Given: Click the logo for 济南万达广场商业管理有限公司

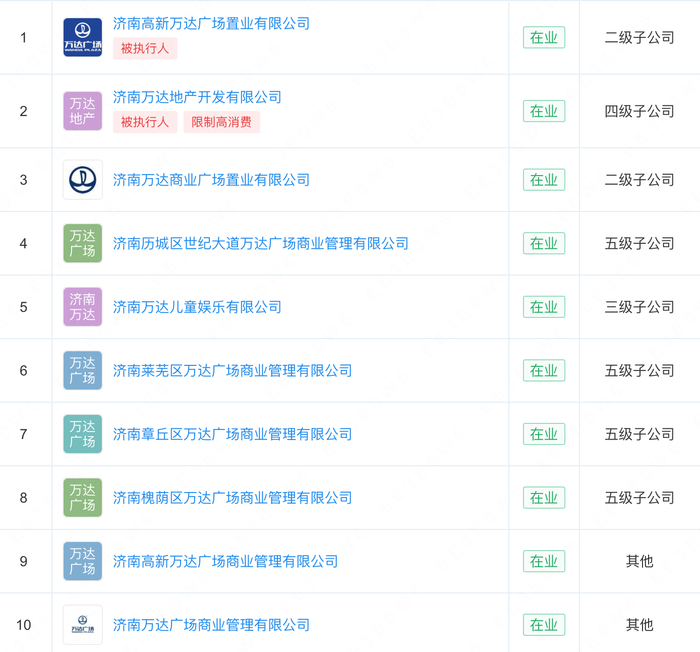Looking at the screenshot, I should tap(82, 625).
